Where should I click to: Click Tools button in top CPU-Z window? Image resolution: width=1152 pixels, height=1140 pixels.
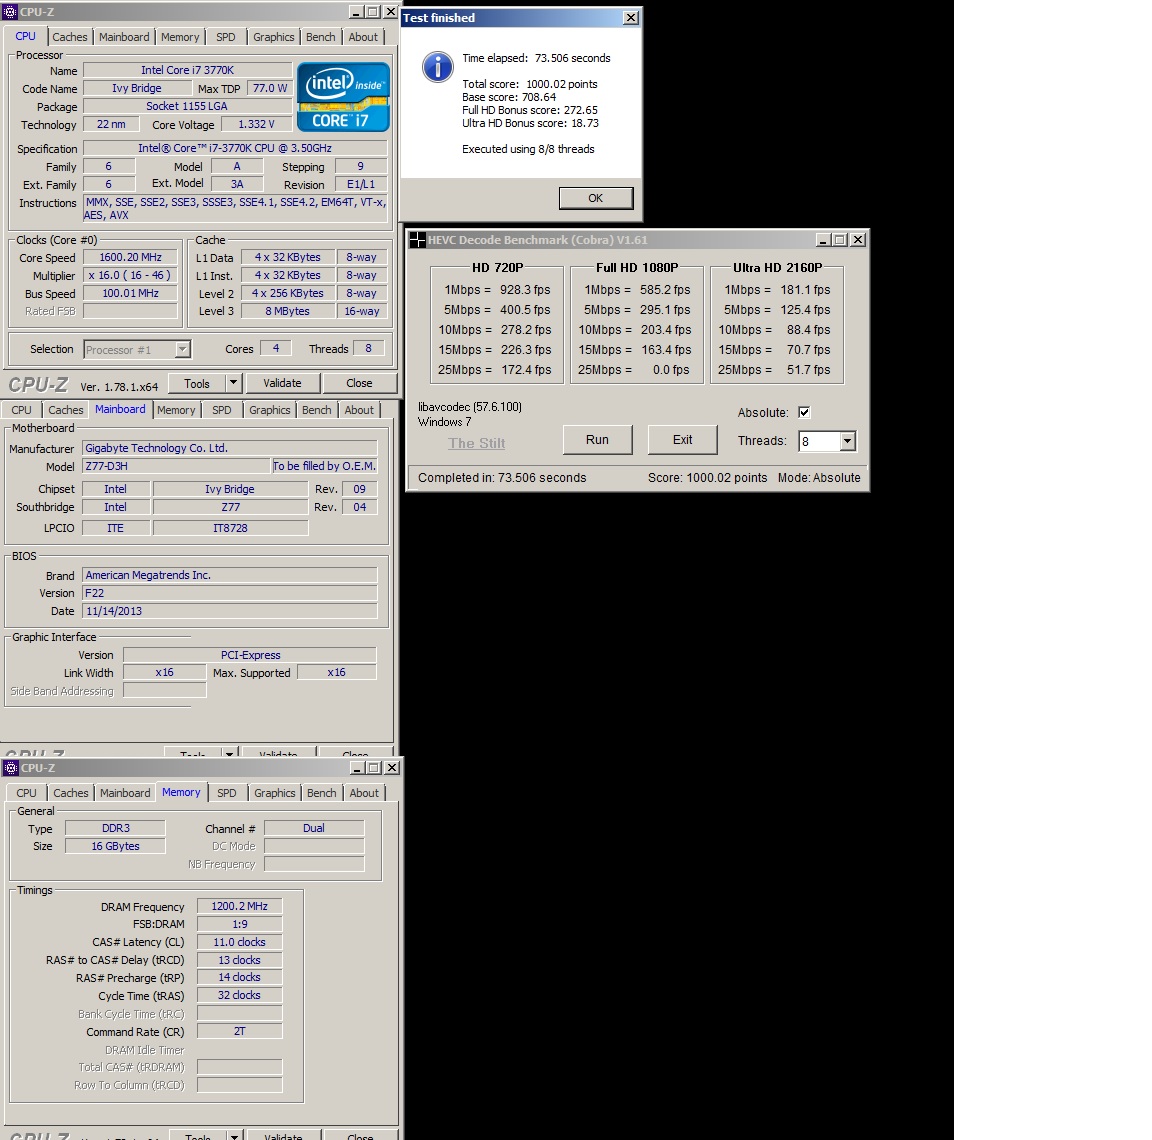(x=197, y=383)
